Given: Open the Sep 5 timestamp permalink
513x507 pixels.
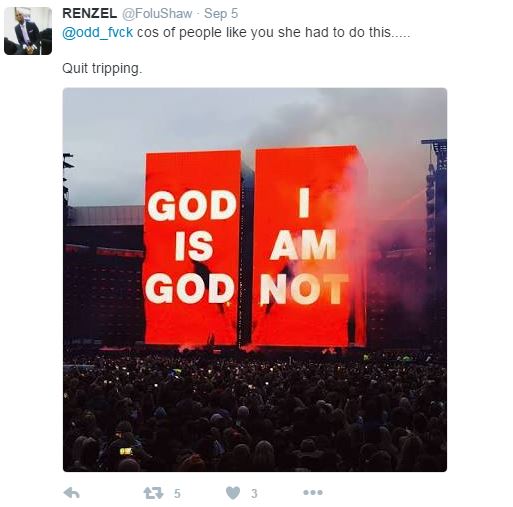Looking at the screenshot, I should click(x=221, y=13).
